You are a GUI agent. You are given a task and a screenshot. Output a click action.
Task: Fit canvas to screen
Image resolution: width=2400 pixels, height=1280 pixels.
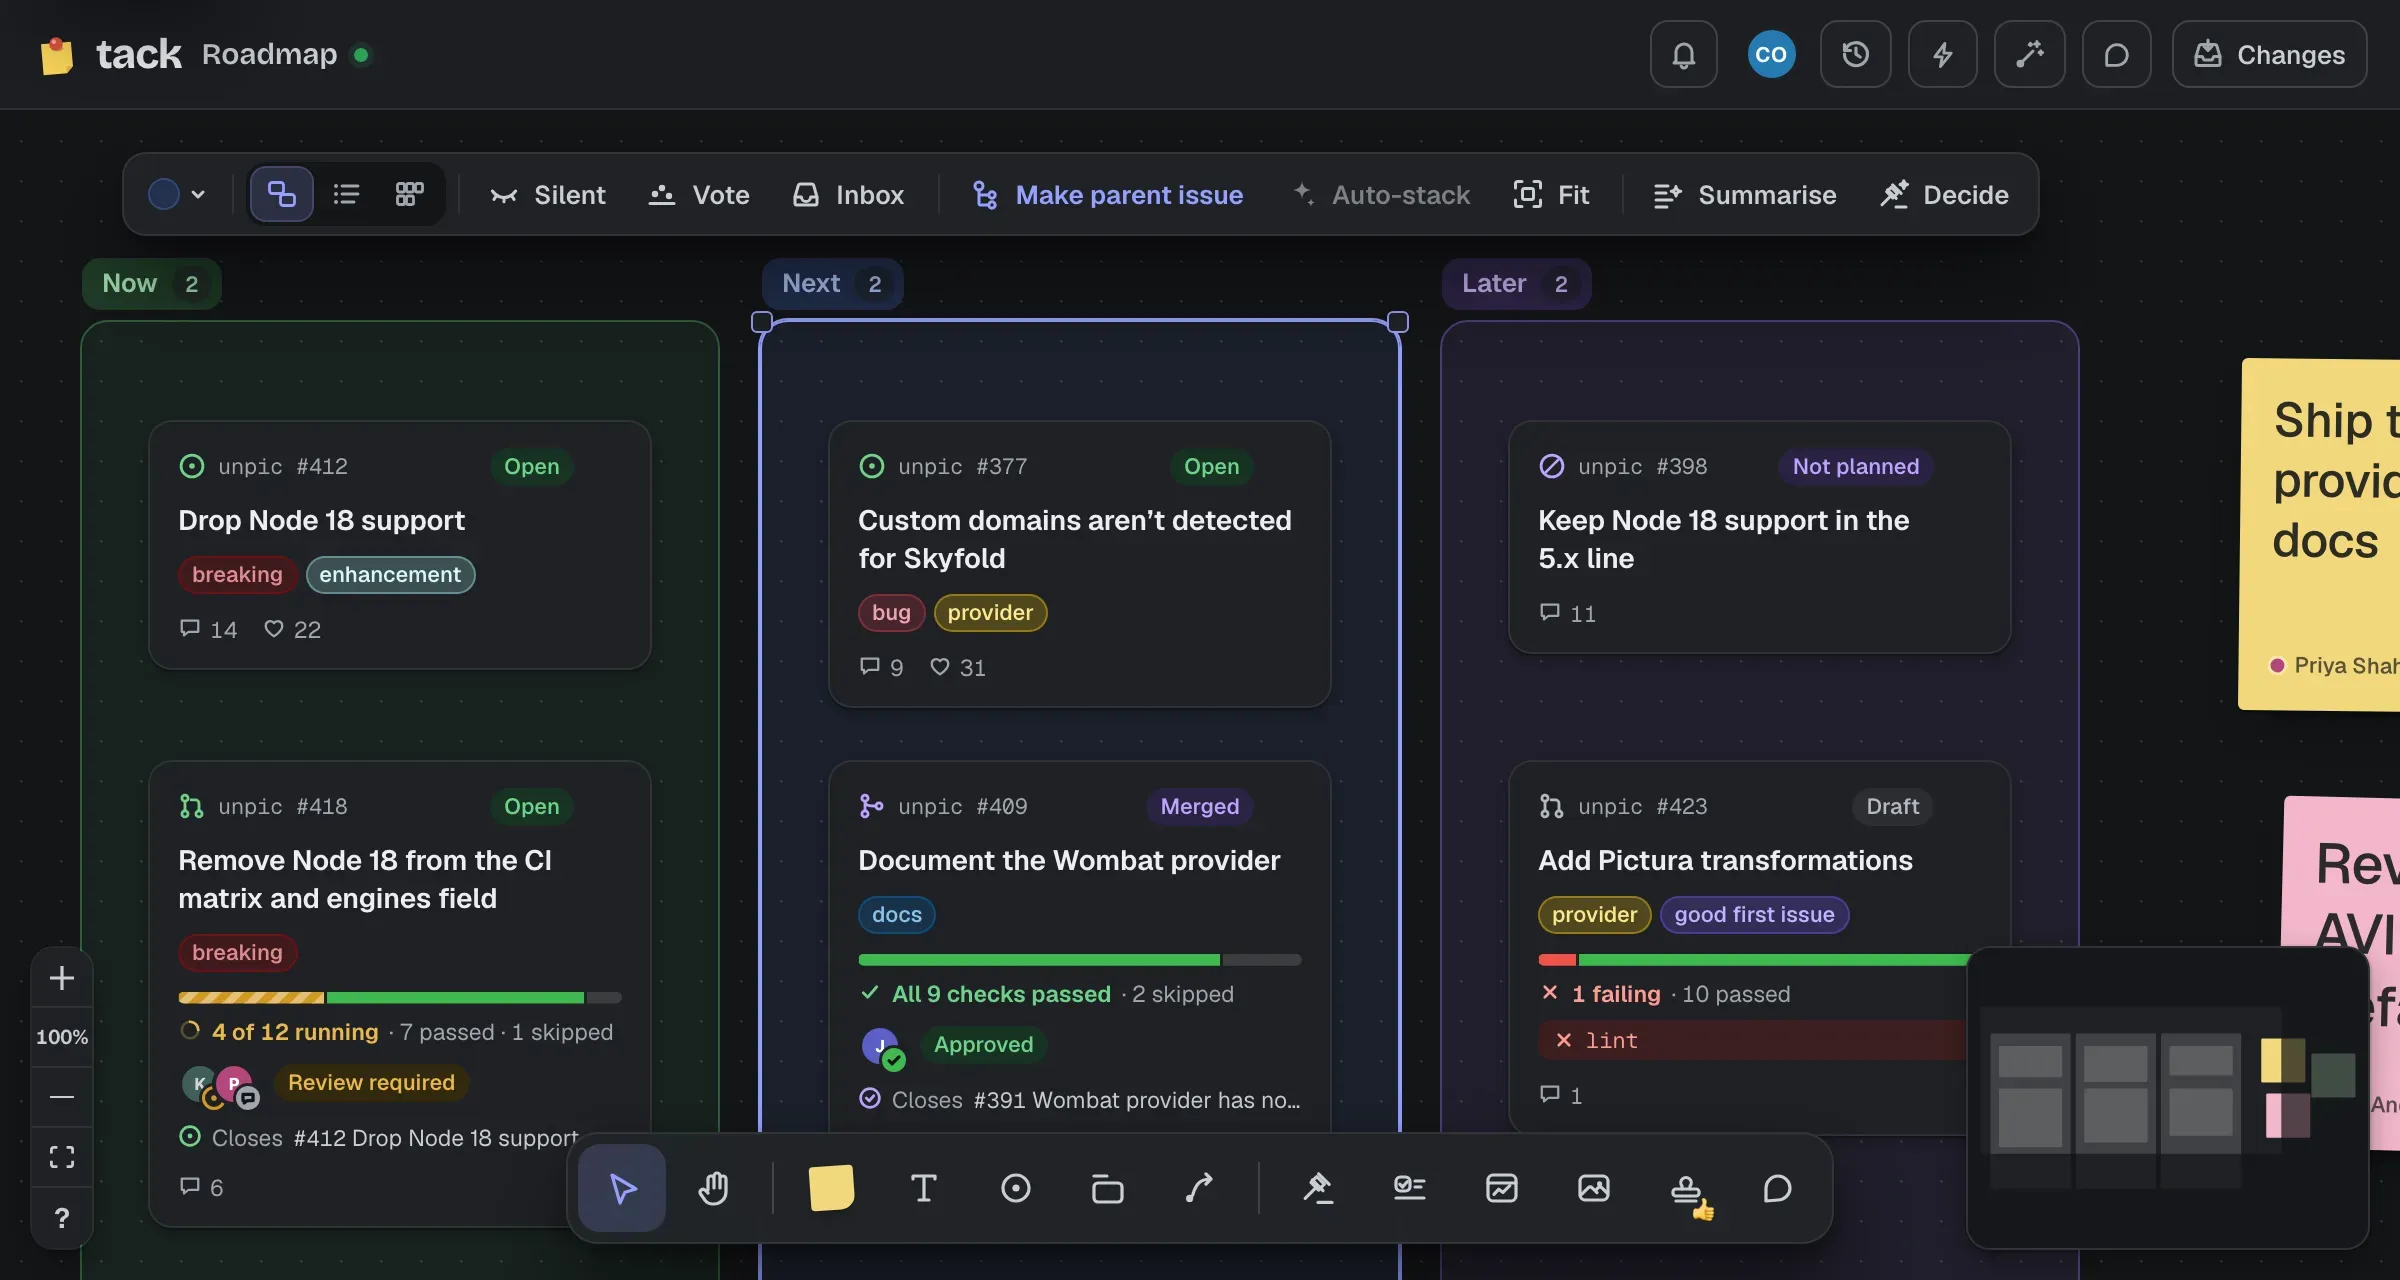[x=1551, y=194]
